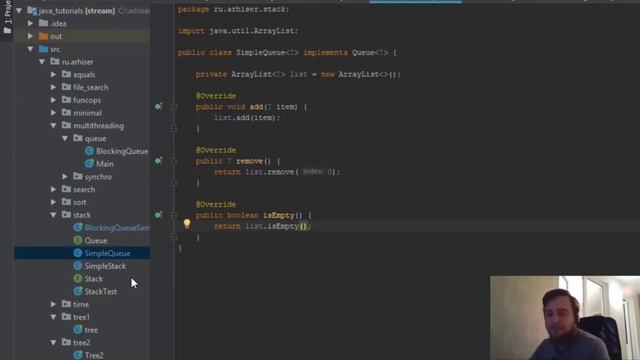Collapse the multithreading package arrow
Image resolution: width=640 pixels, height=360 pixels.
pyautogui.click(x=53, y=126)
